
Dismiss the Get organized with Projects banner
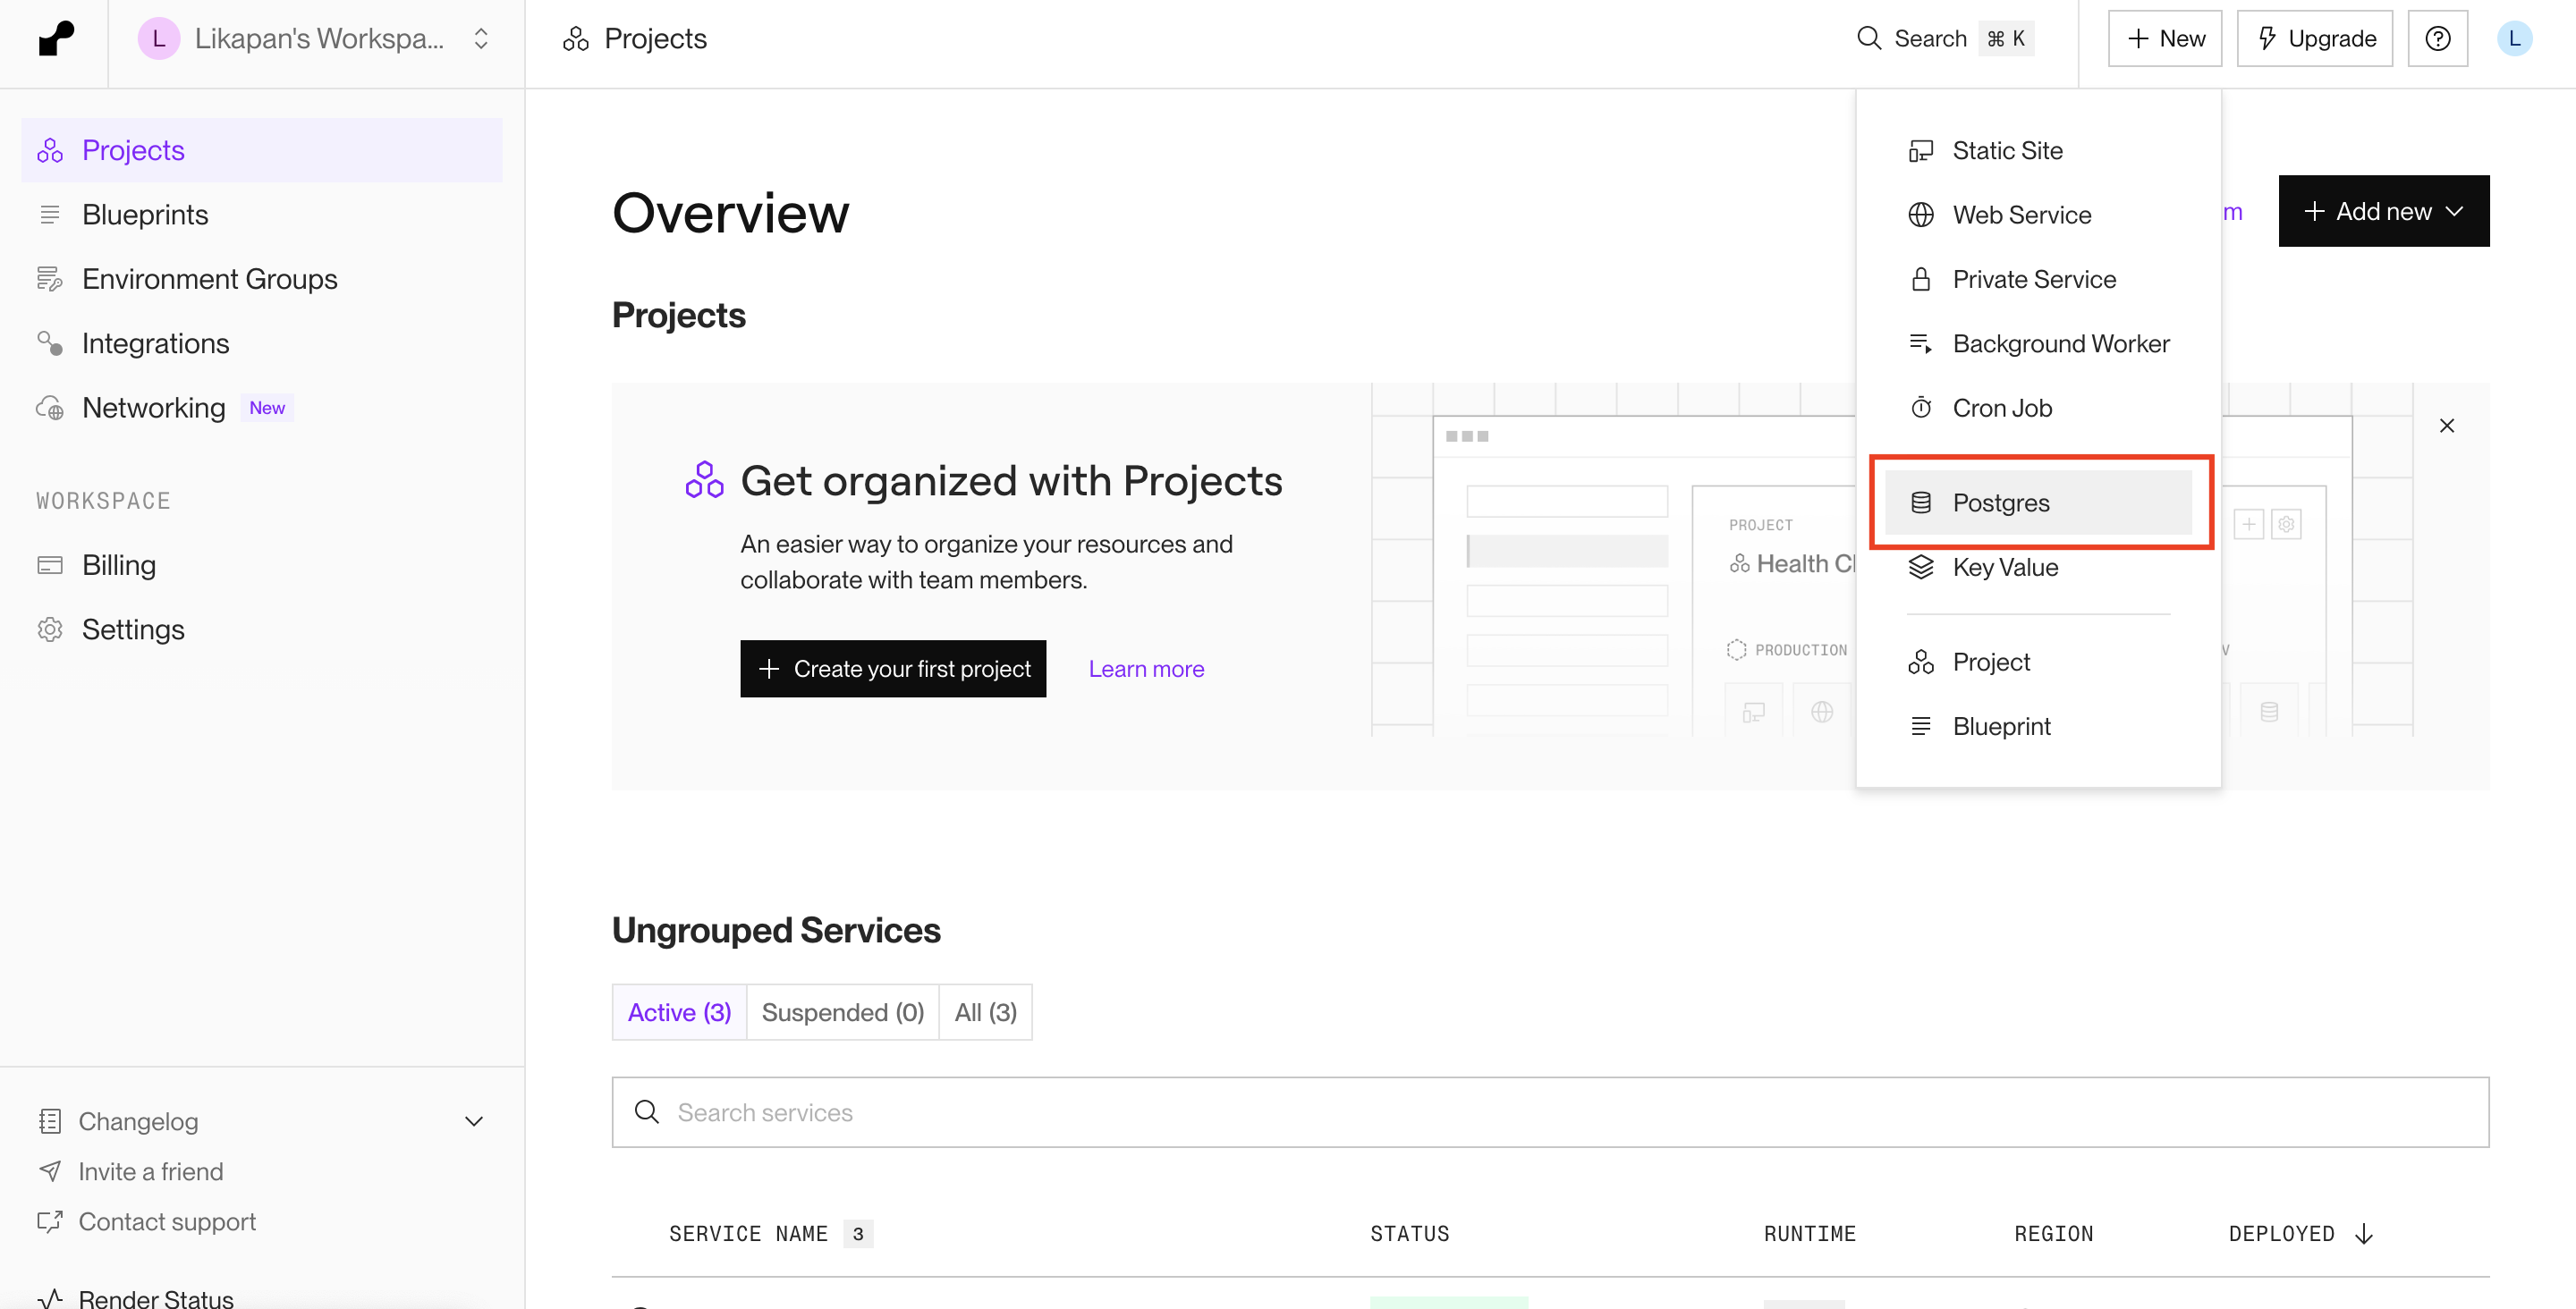(2446, 425)
